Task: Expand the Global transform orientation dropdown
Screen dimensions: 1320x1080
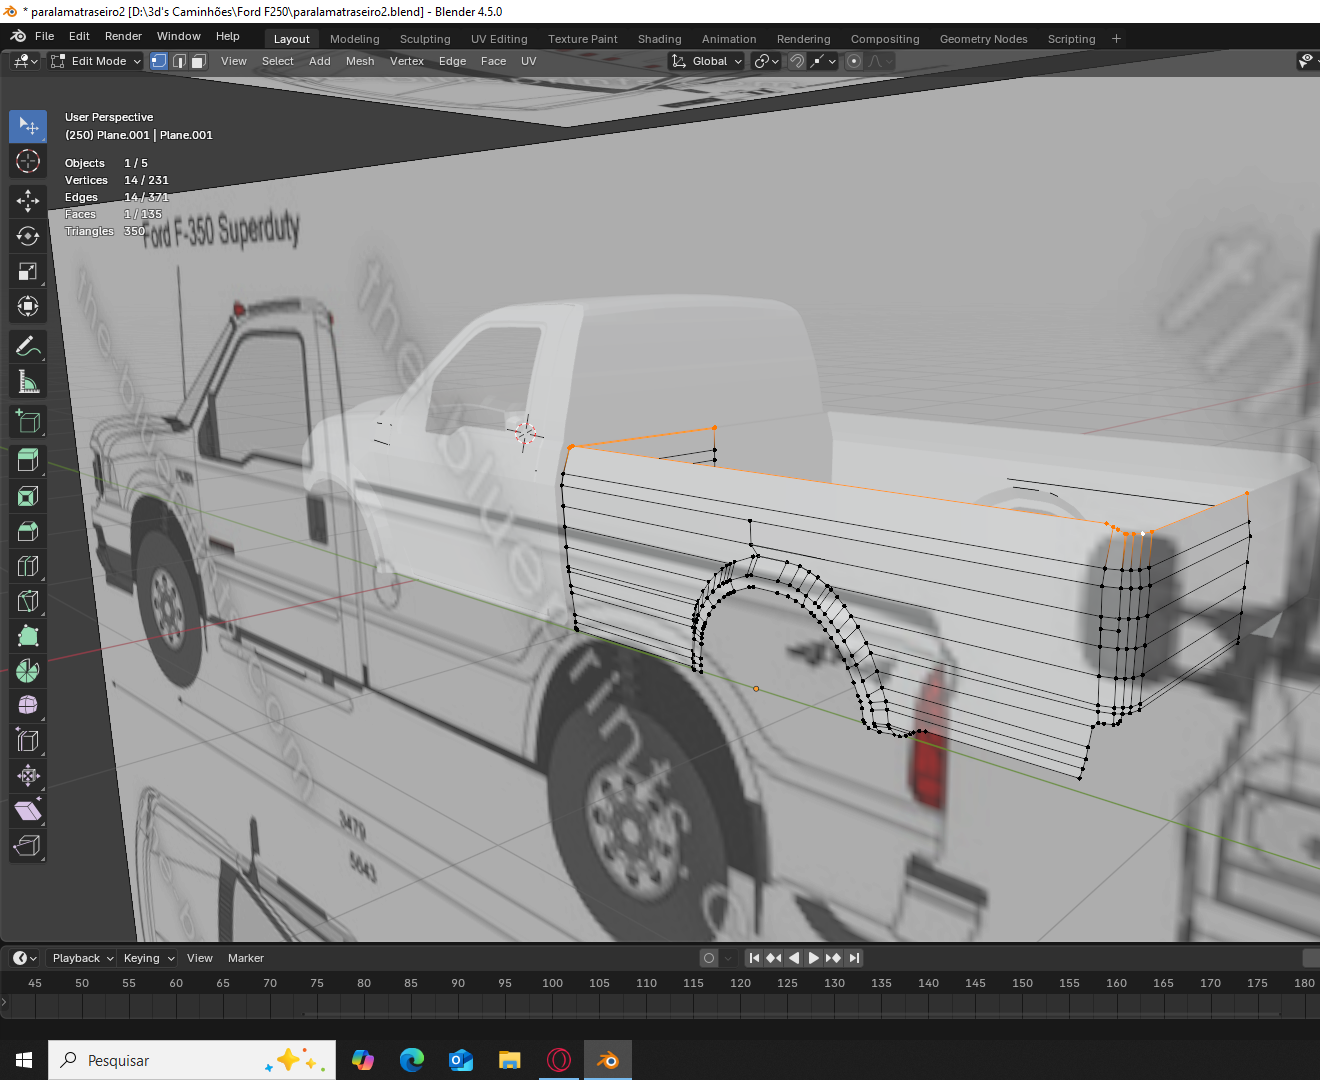Action: point(707,61)
